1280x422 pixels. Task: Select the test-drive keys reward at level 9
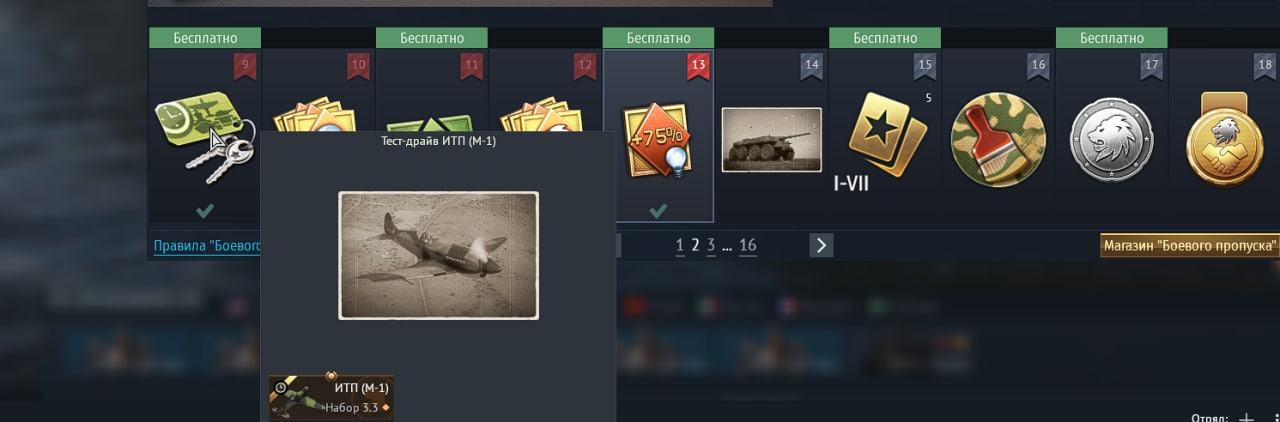click(205, 136)
